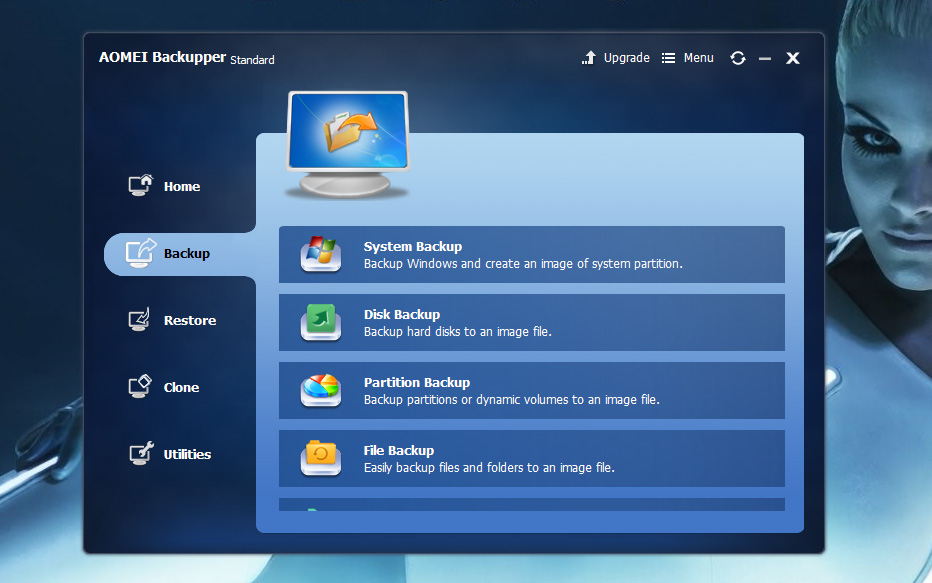Click the backup monitor illustration

[348, 144]
